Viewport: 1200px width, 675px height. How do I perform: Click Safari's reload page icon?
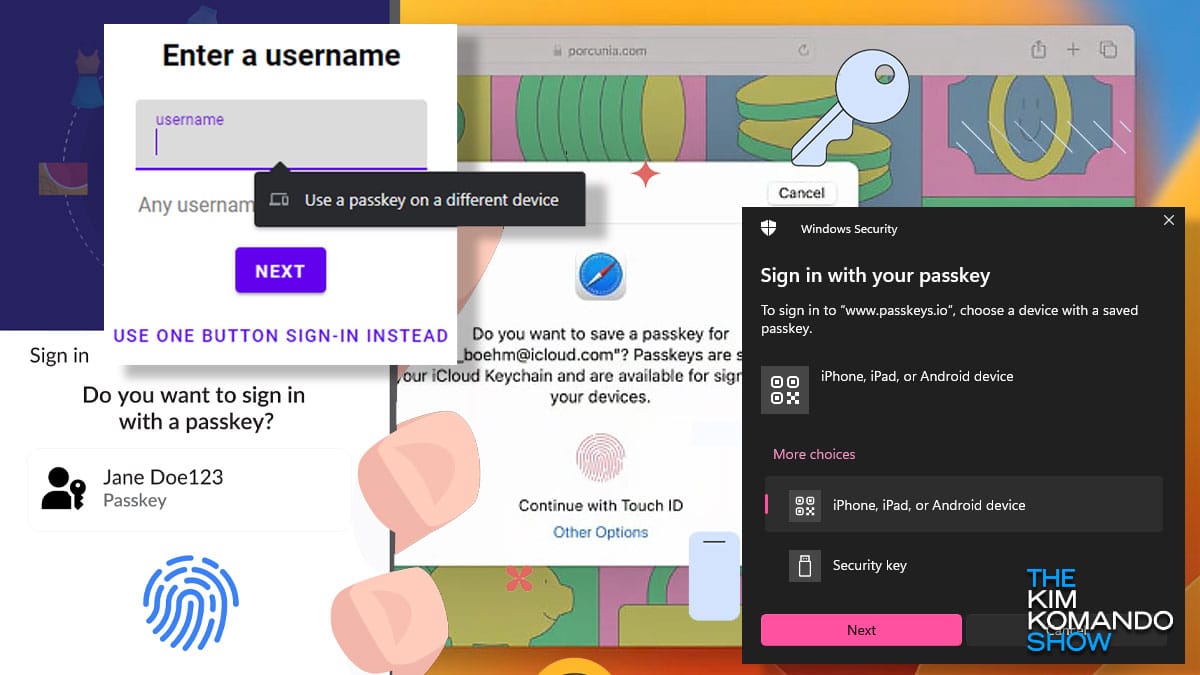pyautogui.click(x=802, y=50)
